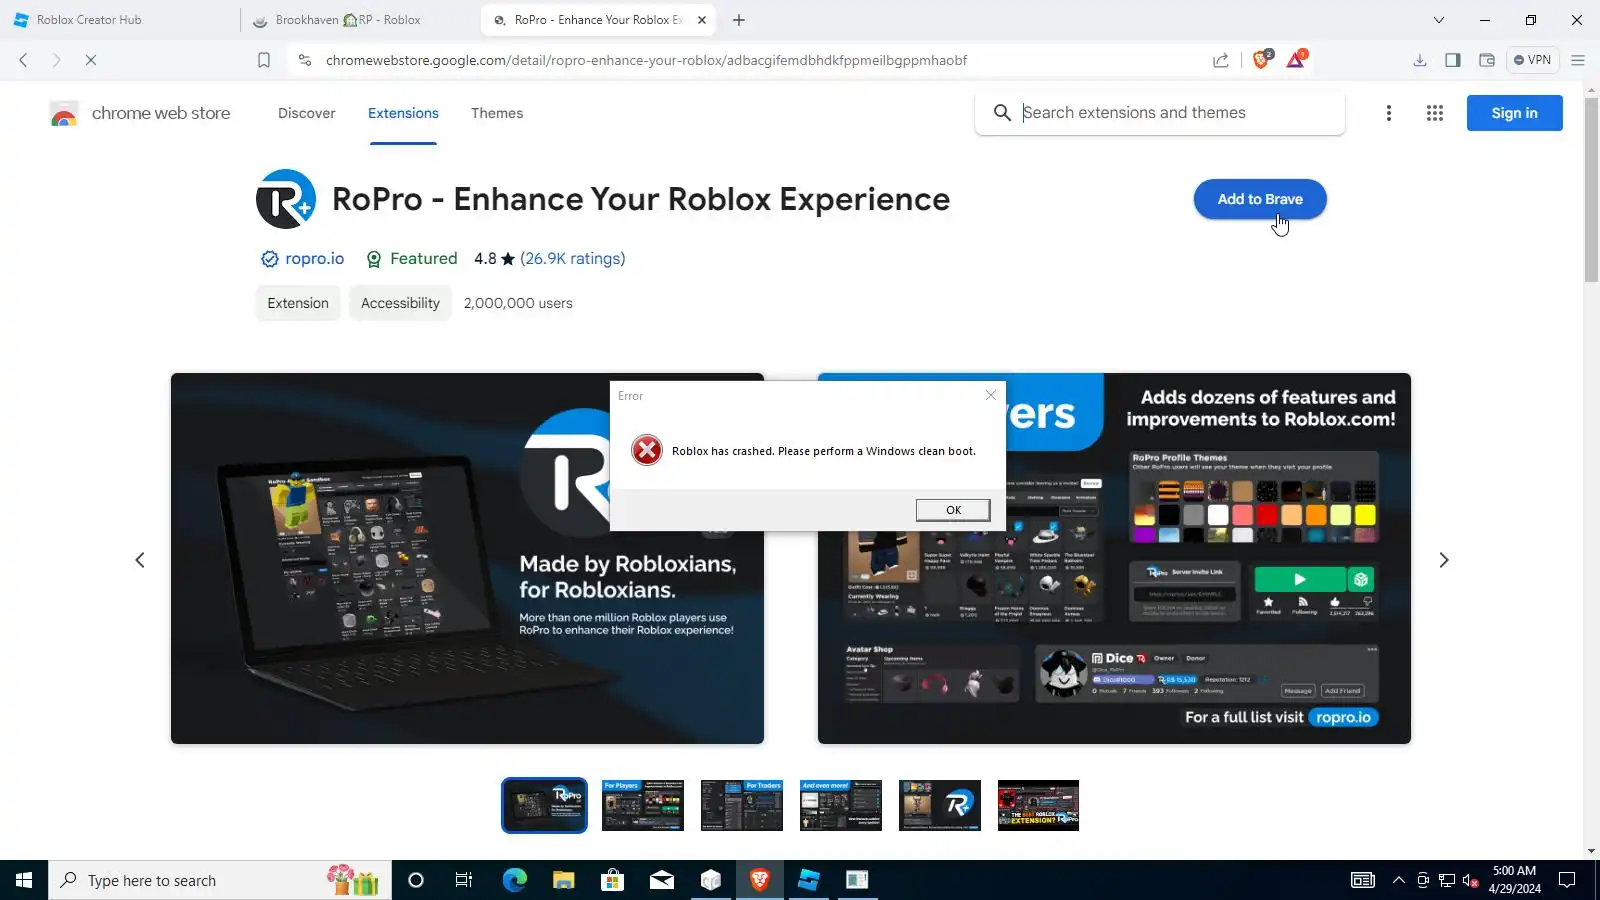
Task: Select the Best Roblox Extension thumbnail
Action: (1039, 805)
